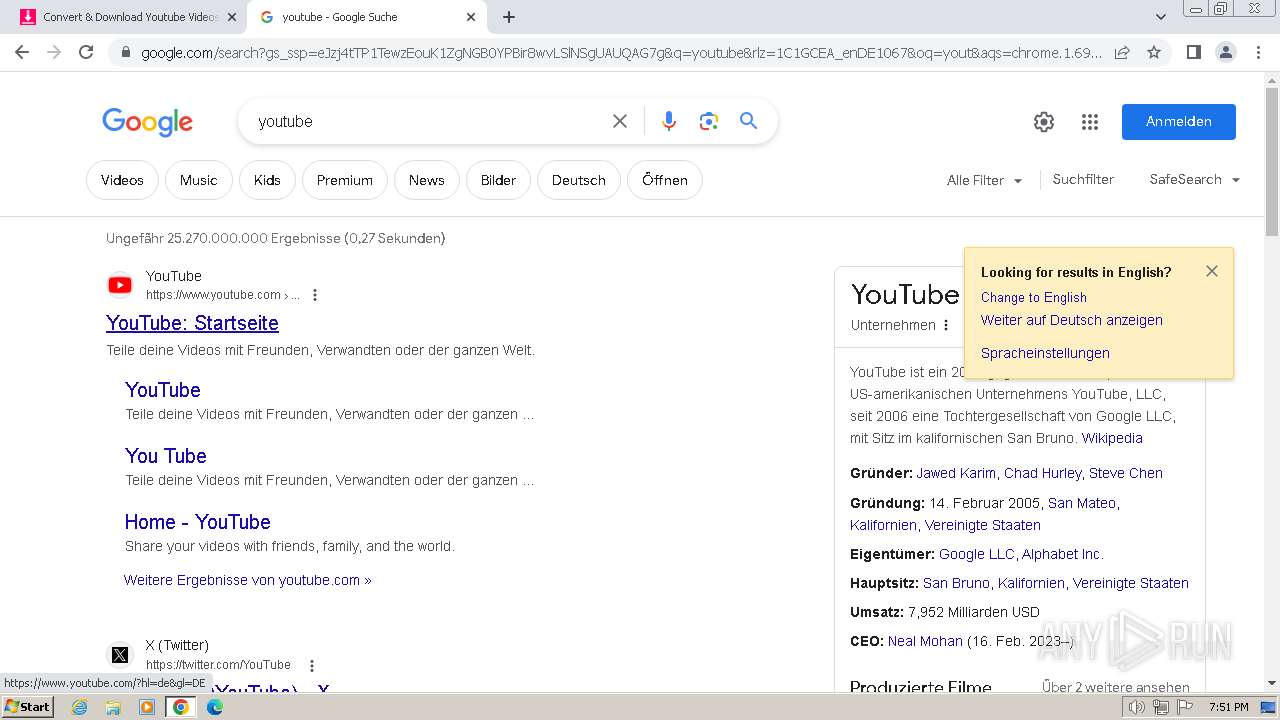Reload the page

[86, 52]
